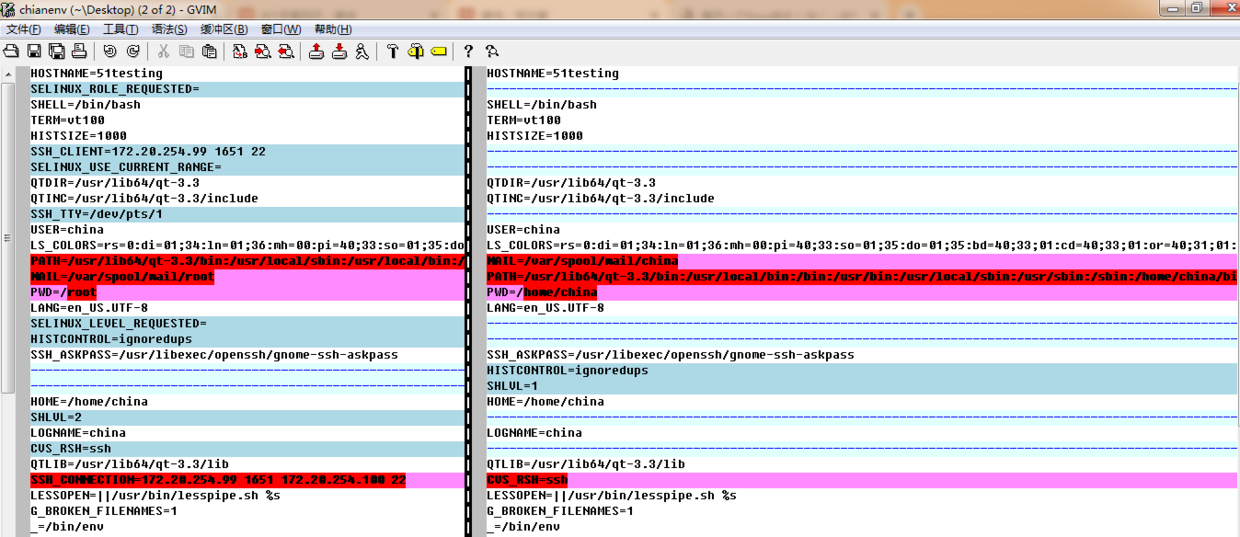Open the 文件(F) menu

pyautogui.click(x=23, y=30)
